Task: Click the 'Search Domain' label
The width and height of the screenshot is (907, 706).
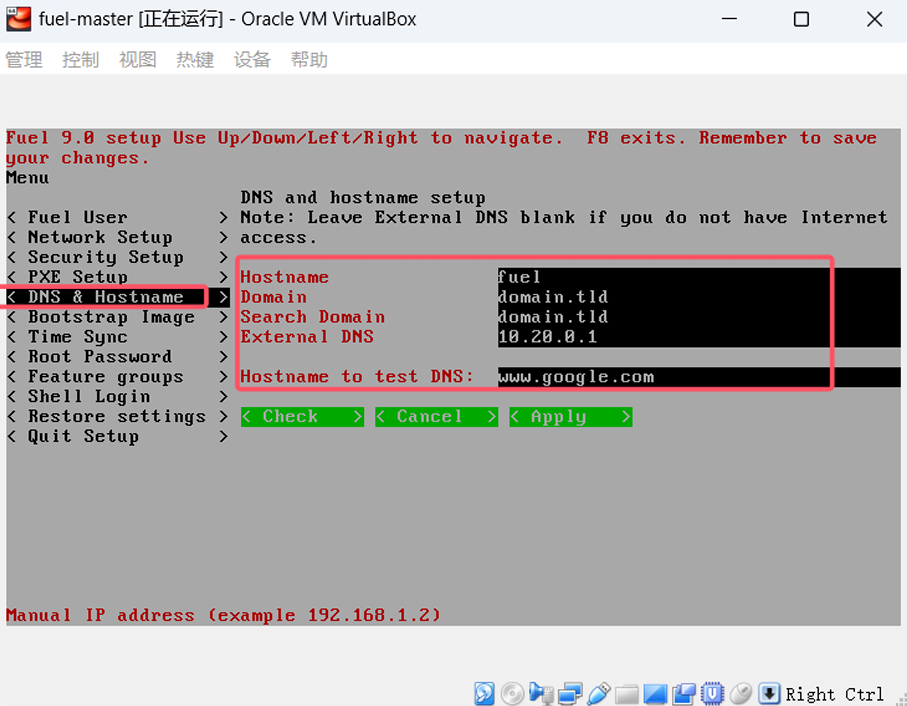Action: pos(313,317)
